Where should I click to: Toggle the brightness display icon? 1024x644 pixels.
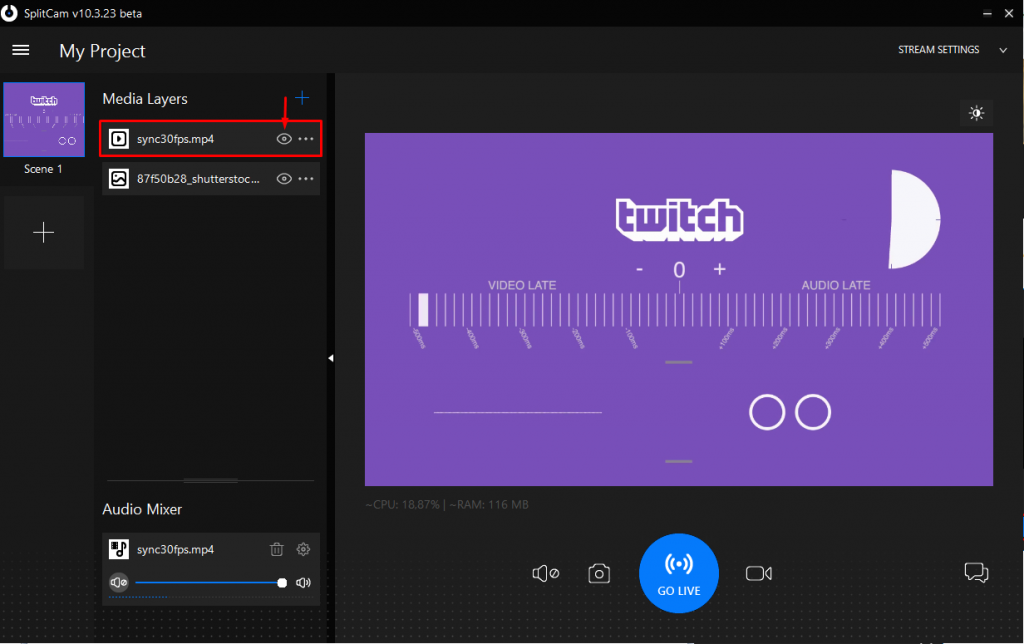[x=976, y=113]
